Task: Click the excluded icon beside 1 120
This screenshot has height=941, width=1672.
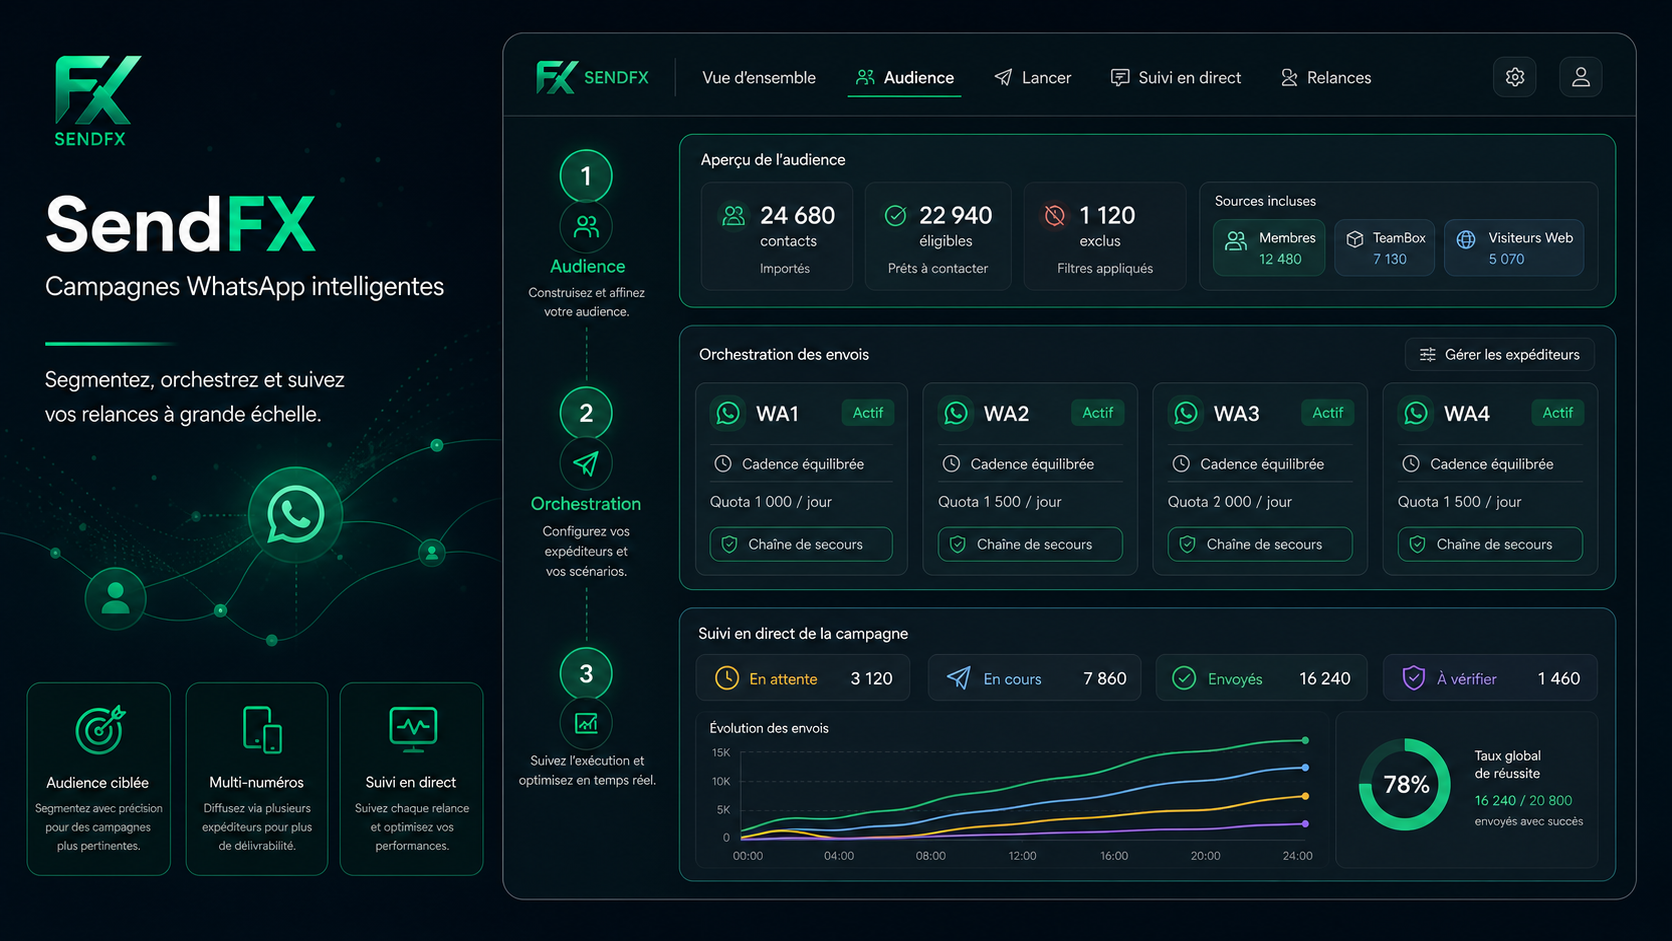Action: coord(1054,215)
